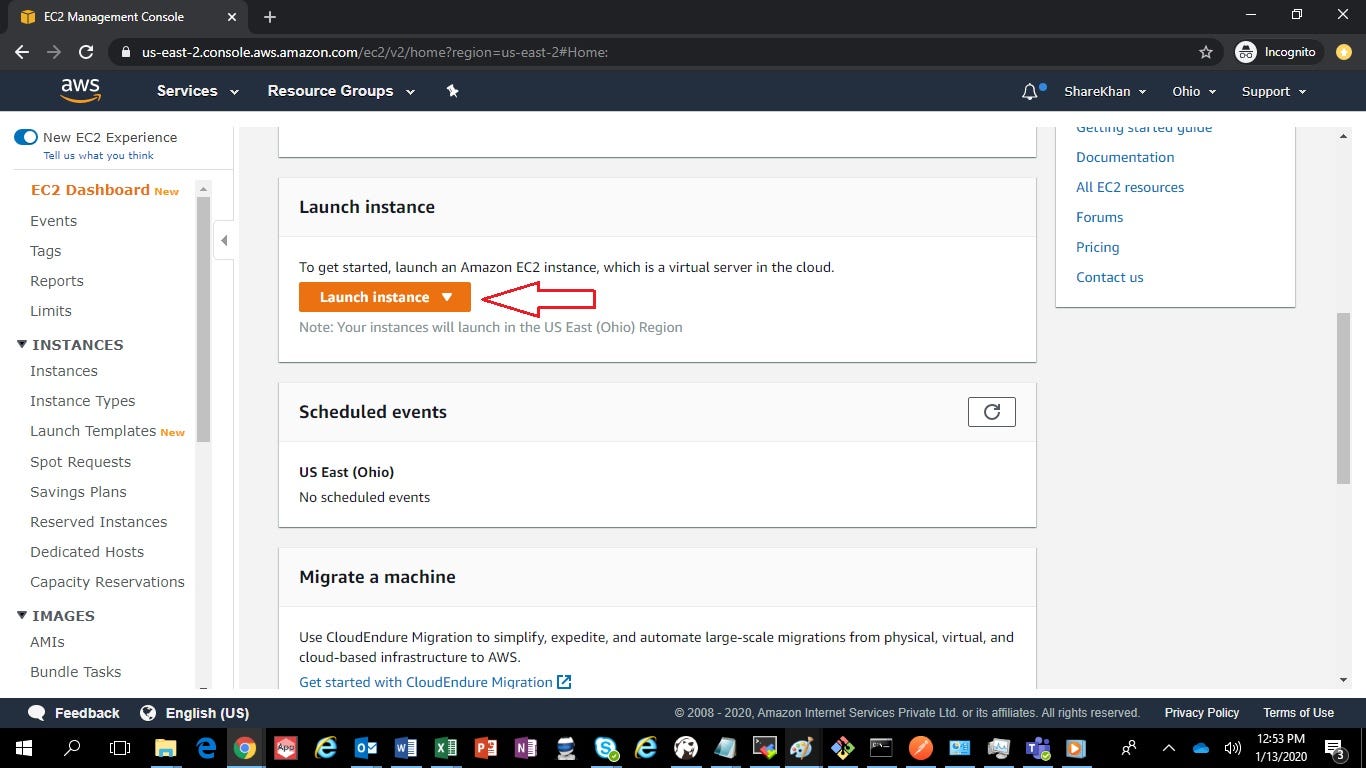Open the Ohio region selector
The height and width of the screenshot is (768, 1366).
(1193, 91)
